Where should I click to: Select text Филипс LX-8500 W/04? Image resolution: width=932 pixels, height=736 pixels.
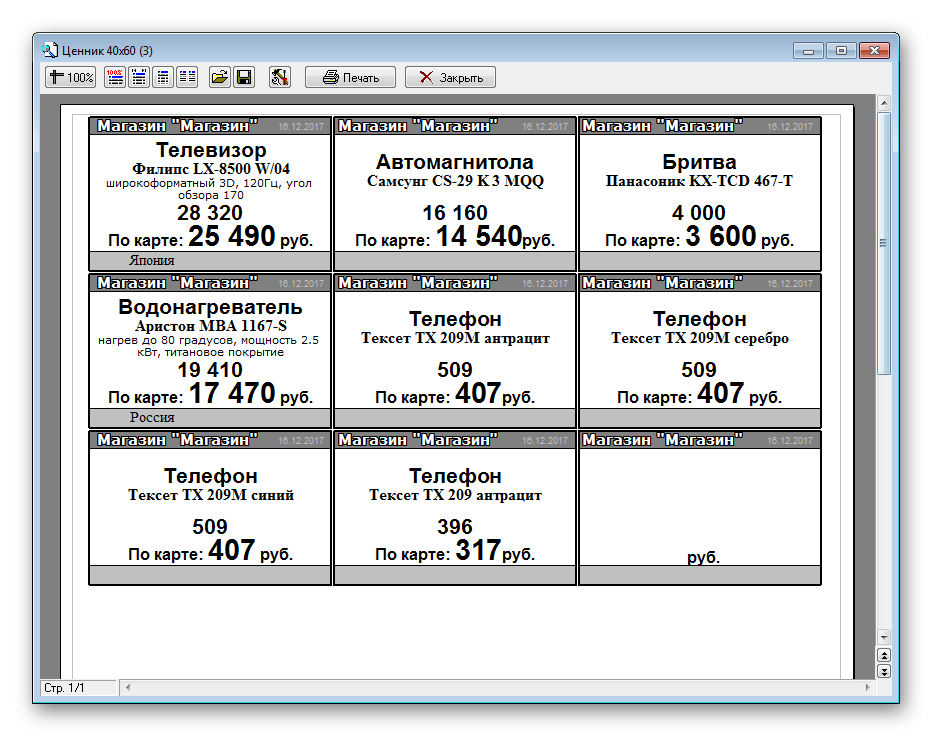click(211, 169)
